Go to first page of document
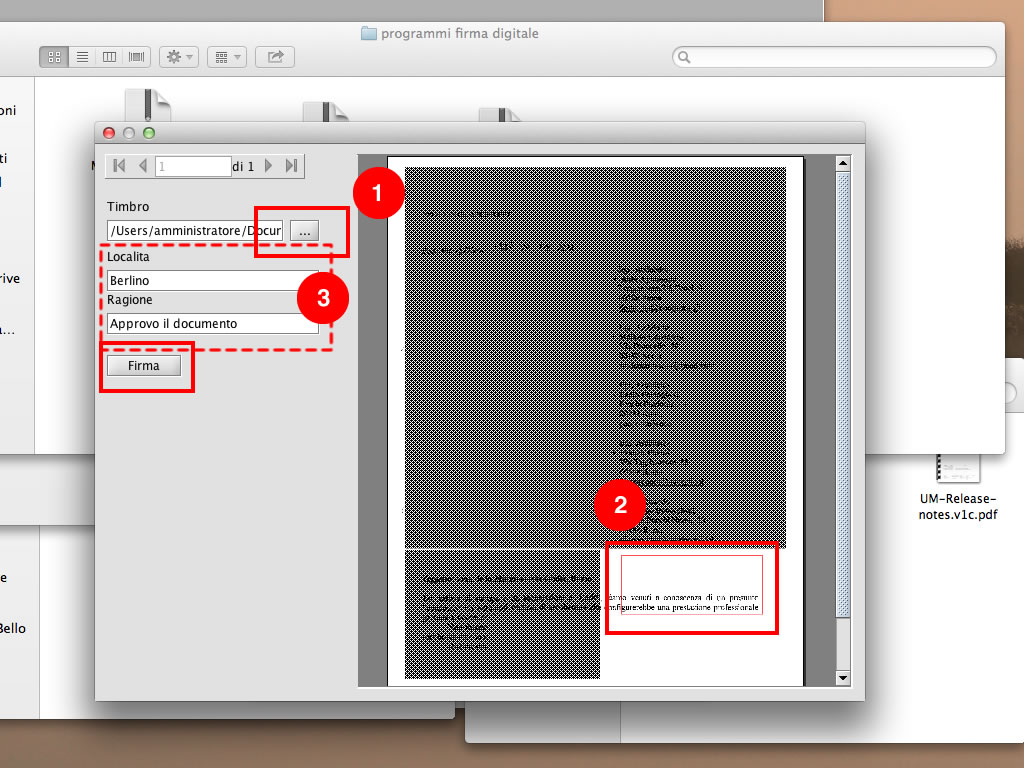 coord(119,166)
